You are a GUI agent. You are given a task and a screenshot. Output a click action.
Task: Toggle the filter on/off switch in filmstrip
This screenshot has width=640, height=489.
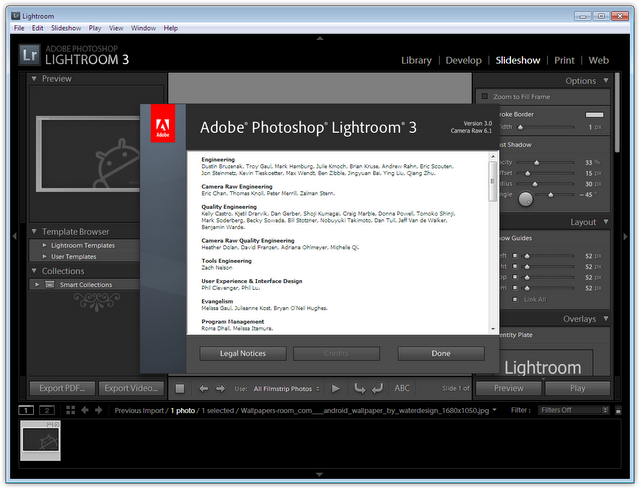tap(618, 411)
